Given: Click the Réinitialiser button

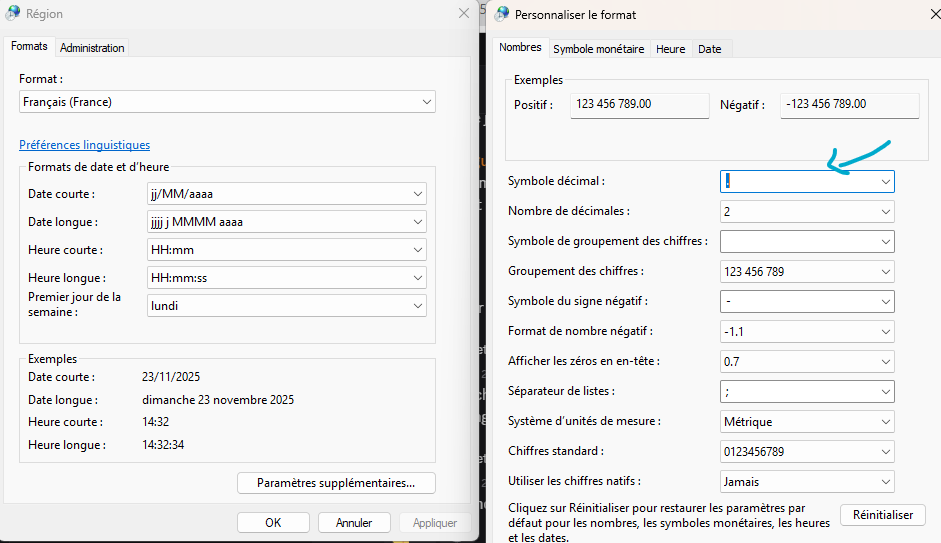Looking at the screenshot, I should [x=883, y=515].
